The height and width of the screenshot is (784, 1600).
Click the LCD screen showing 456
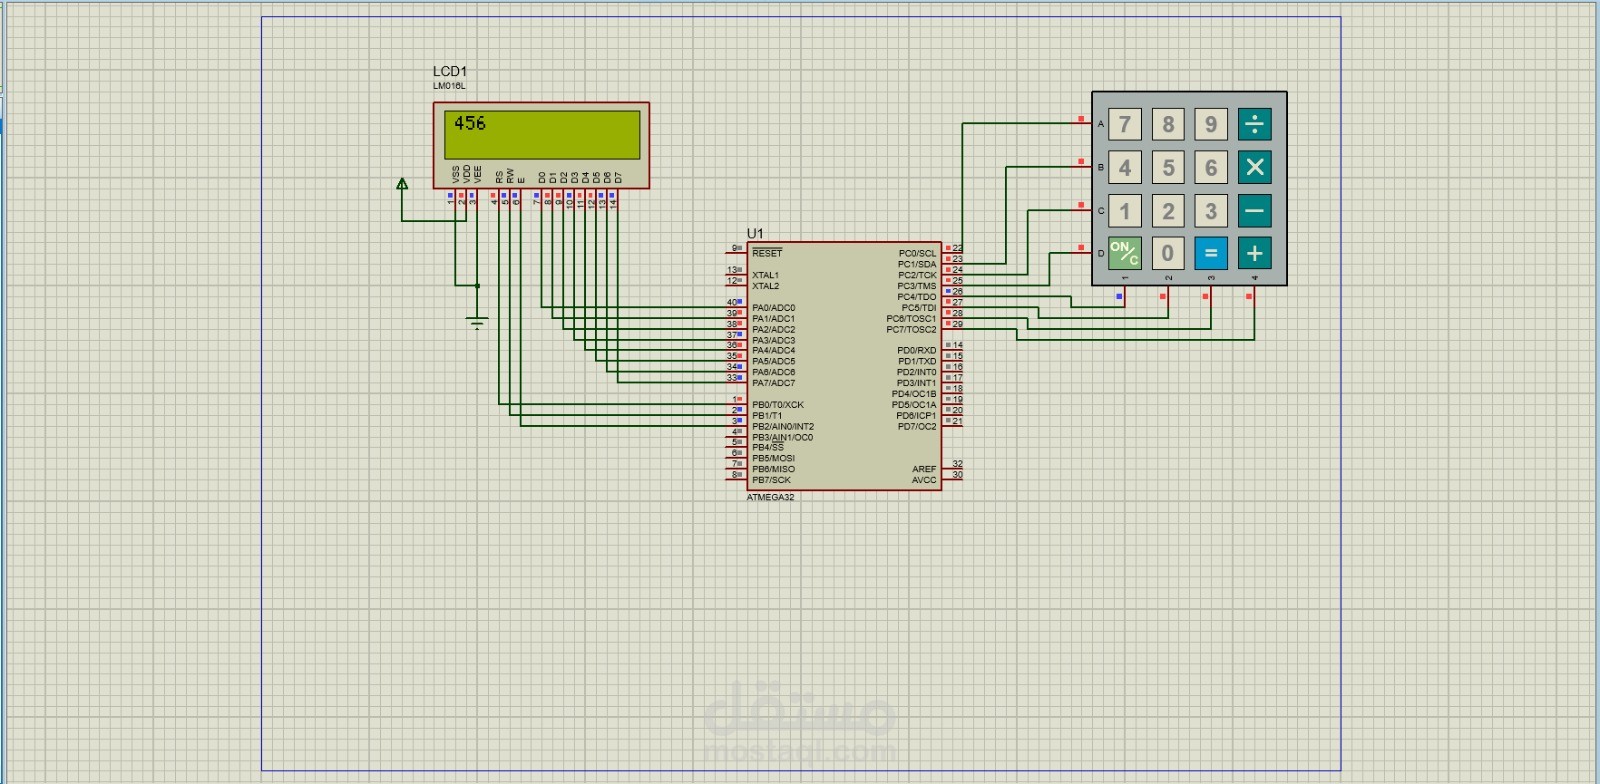click(x=542, y=135)
